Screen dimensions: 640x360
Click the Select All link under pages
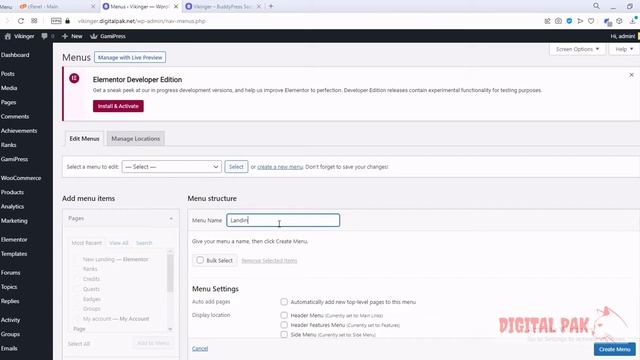point(79,344)
